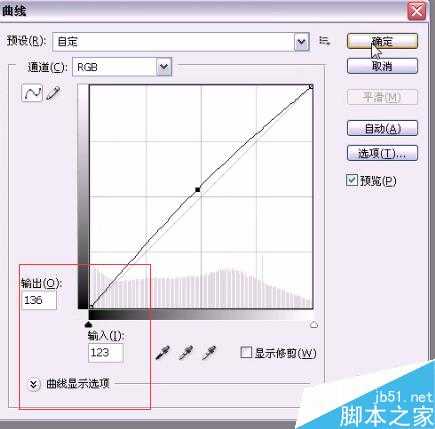
Task: Toggle the 预览(P) preview checkbox
Action: point(352,180)
